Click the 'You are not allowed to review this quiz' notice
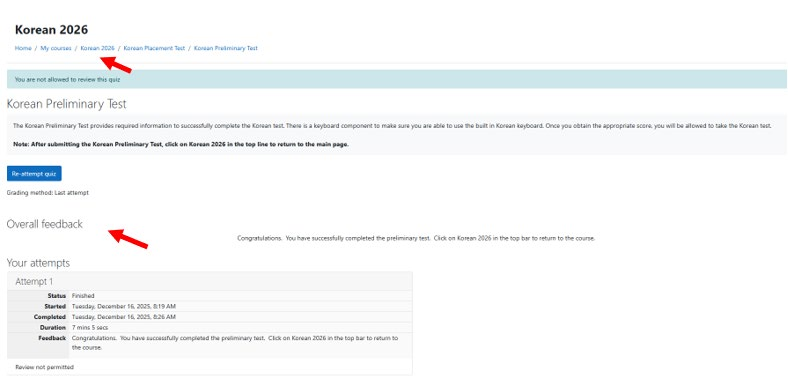 tap(67, 79)
